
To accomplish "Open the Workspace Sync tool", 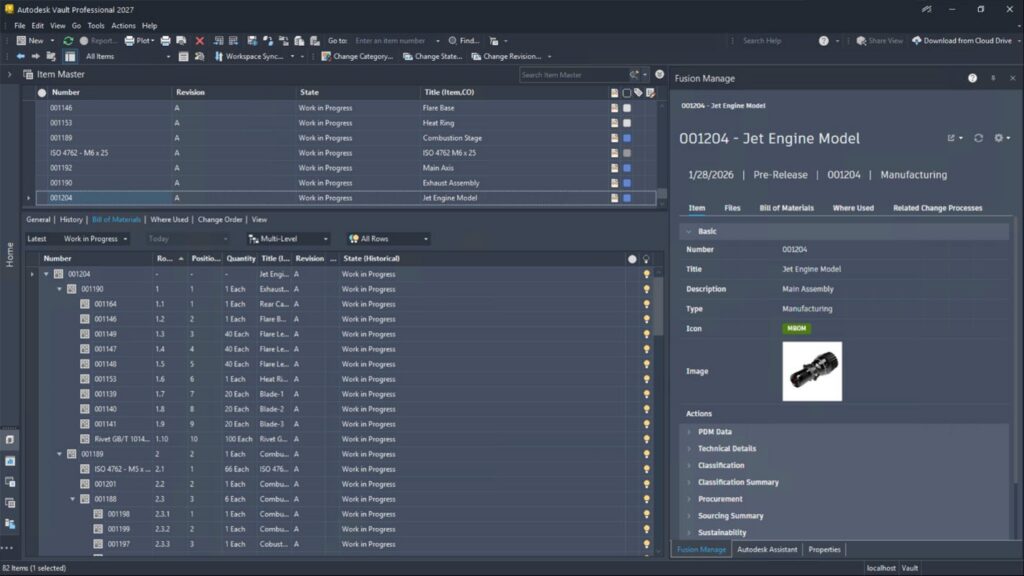I will click(252, 56).
